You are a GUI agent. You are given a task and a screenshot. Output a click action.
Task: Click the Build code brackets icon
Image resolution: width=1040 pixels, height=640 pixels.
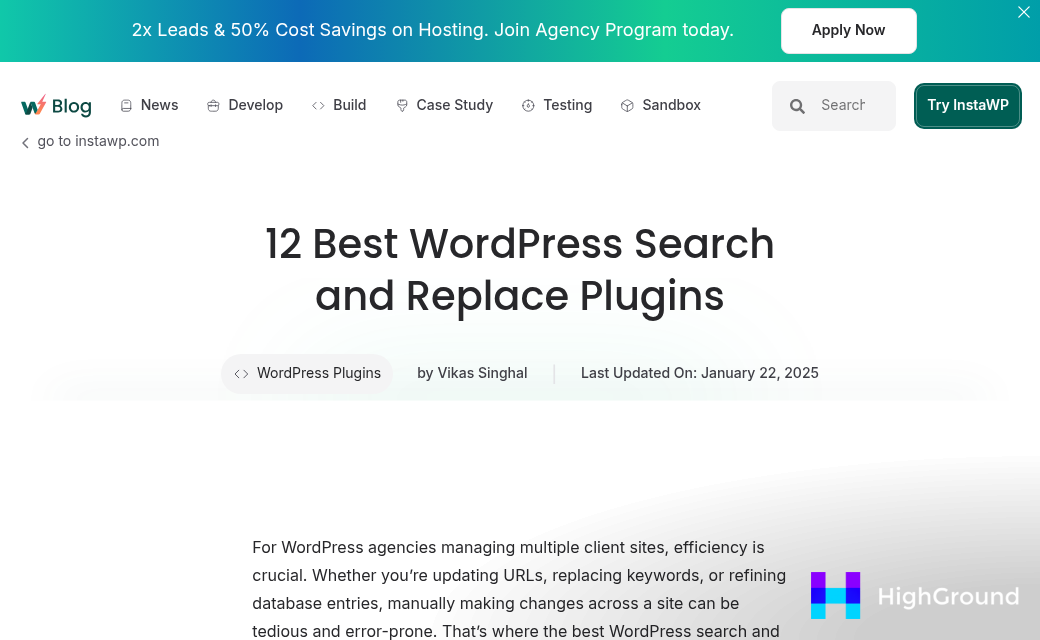point(318,104)
